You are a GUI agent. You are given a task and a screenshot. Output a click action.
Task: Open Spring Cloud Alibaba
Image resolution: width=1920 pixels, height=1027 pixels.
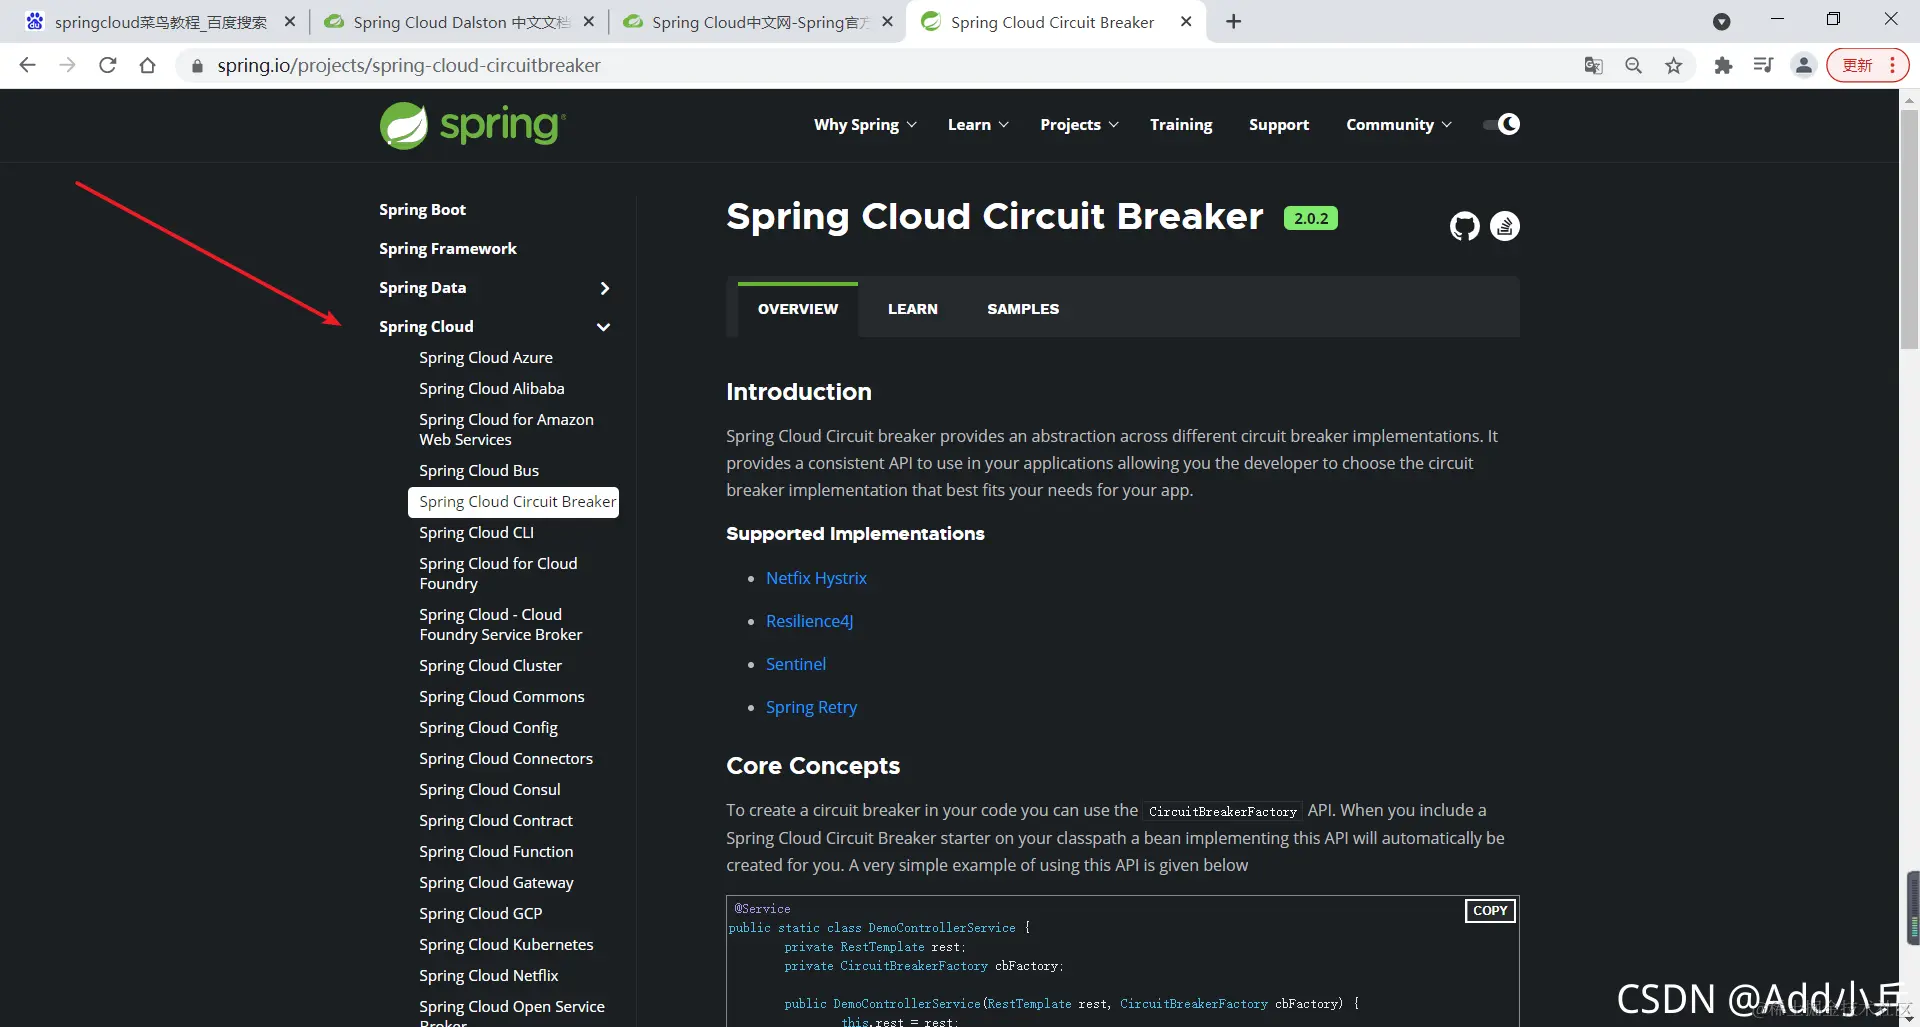tap(492, 389)
